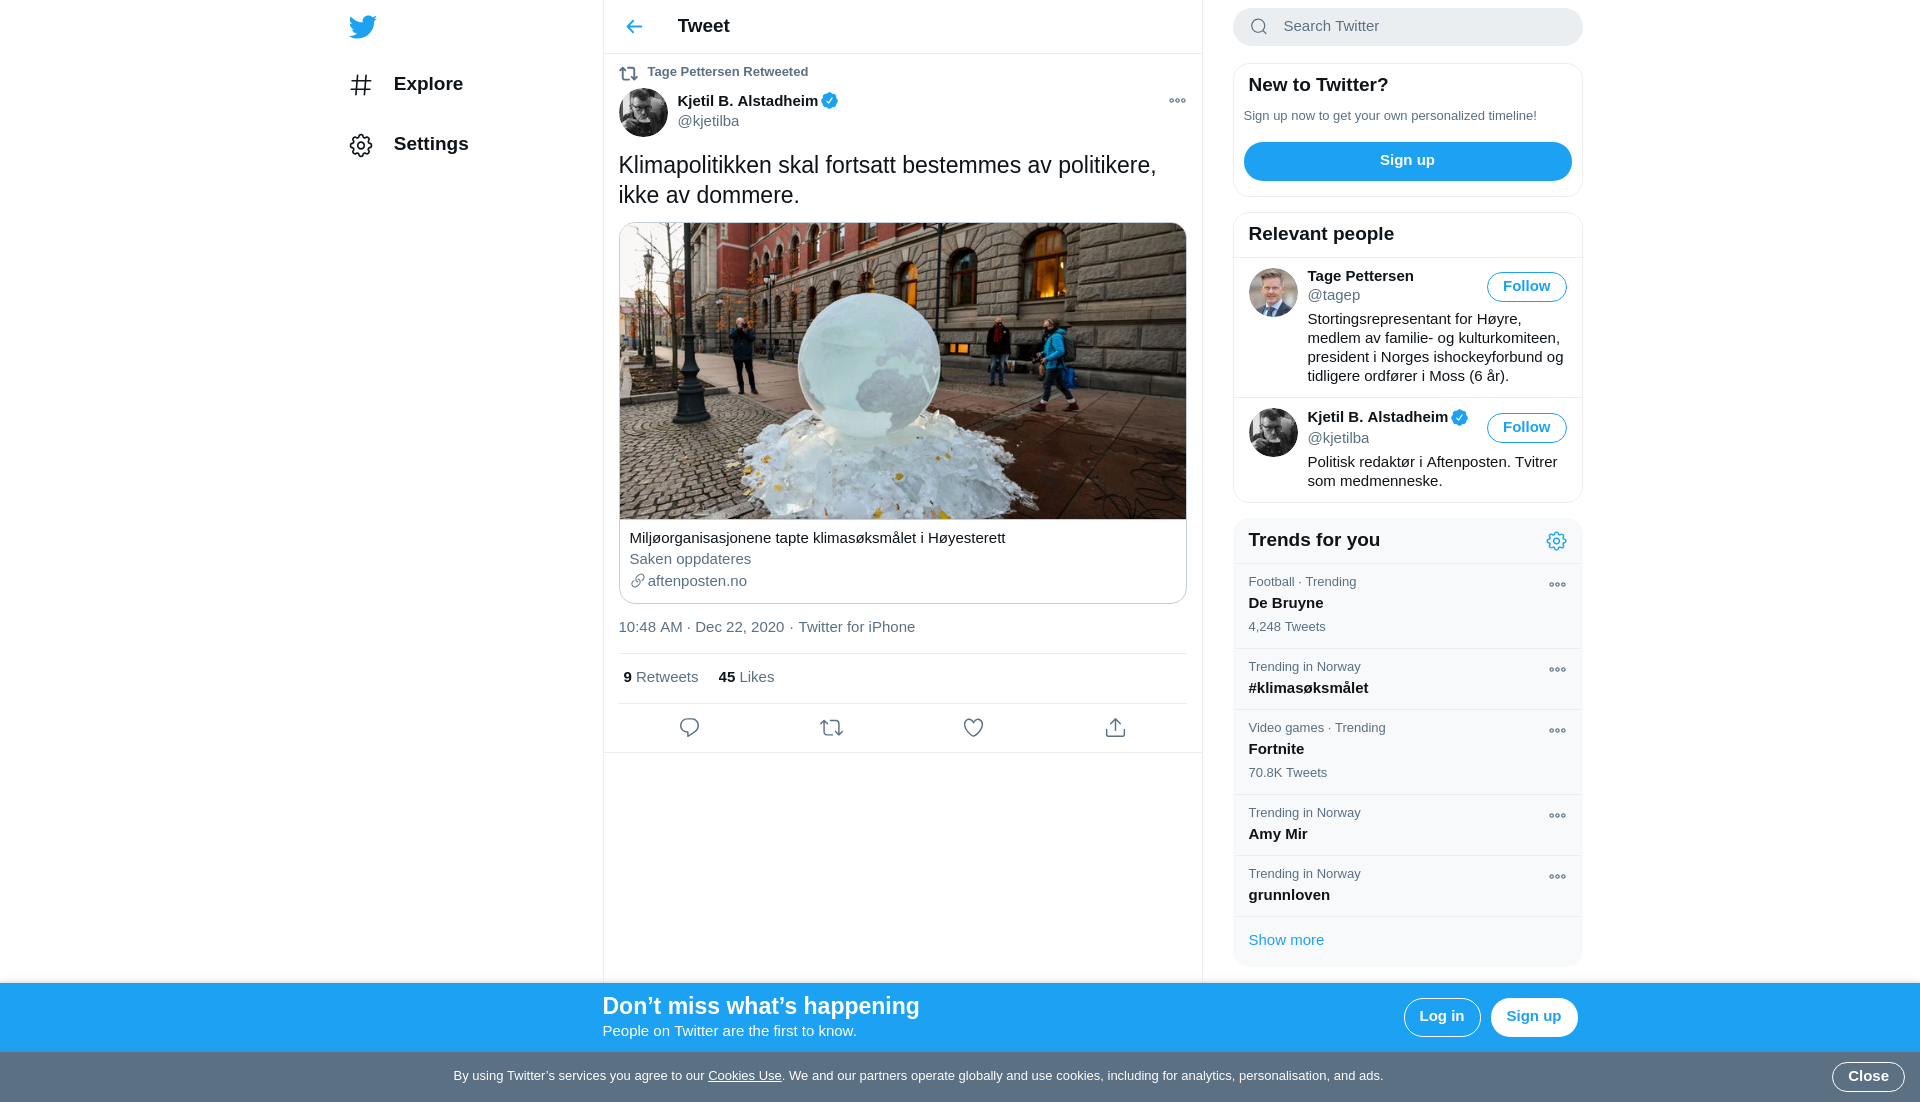The height and width of the screenshot is (1102, 1920).
Task: Open more options for Fortnite trend
Action: pos(1557,731)
